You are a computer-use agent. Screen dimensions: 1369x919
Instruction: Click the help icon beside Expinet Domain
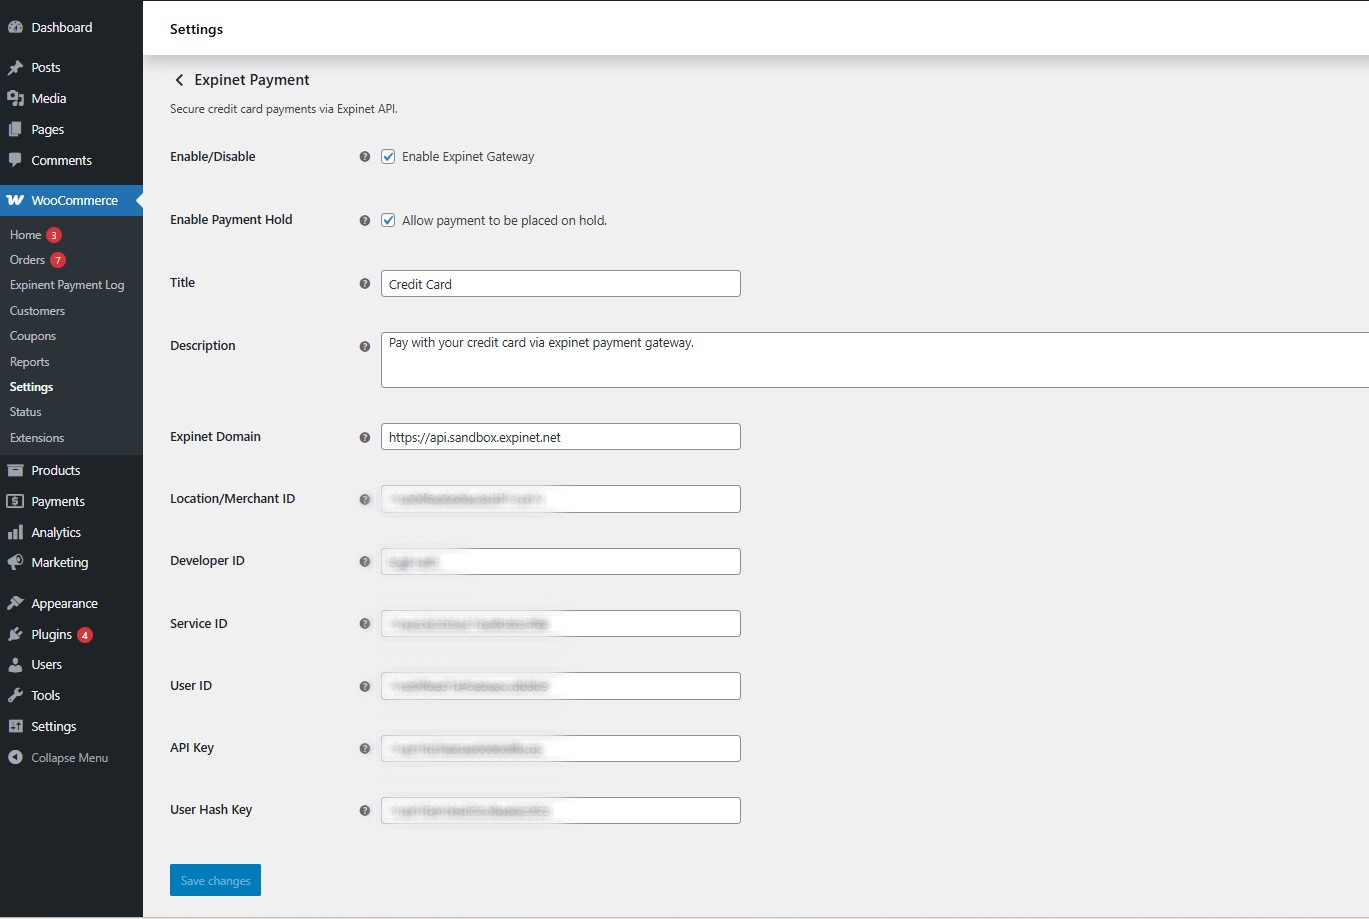coord(364,437)
